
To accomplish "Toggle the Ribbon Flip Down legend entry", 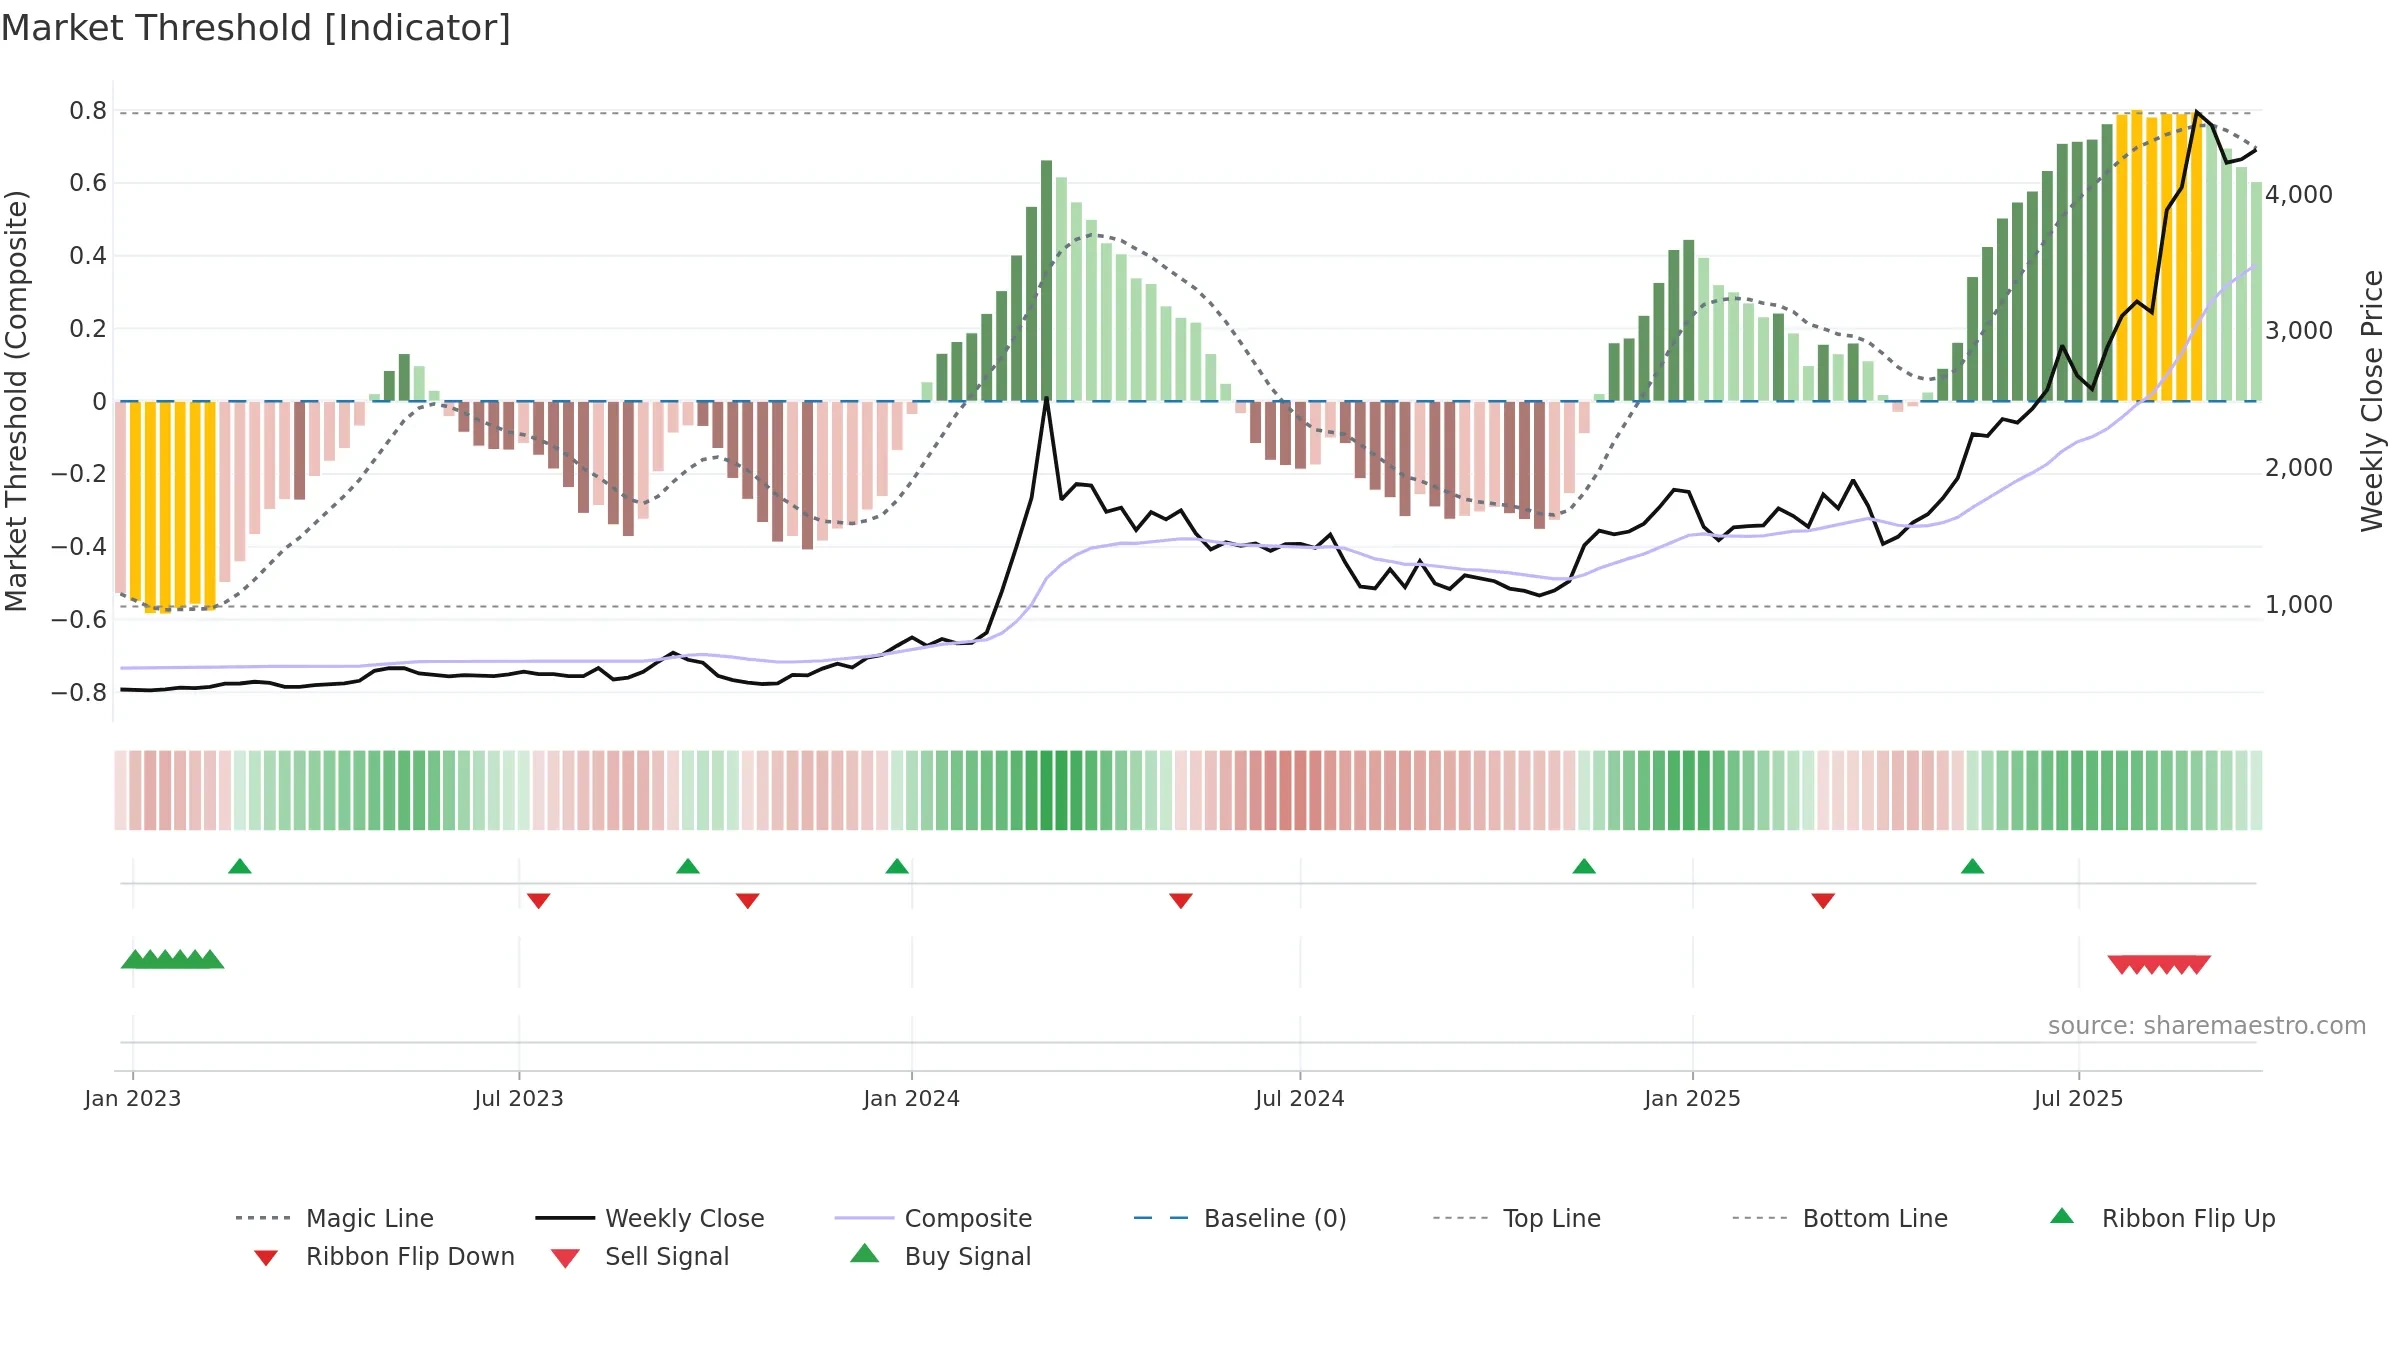I will pos(383,1256).
